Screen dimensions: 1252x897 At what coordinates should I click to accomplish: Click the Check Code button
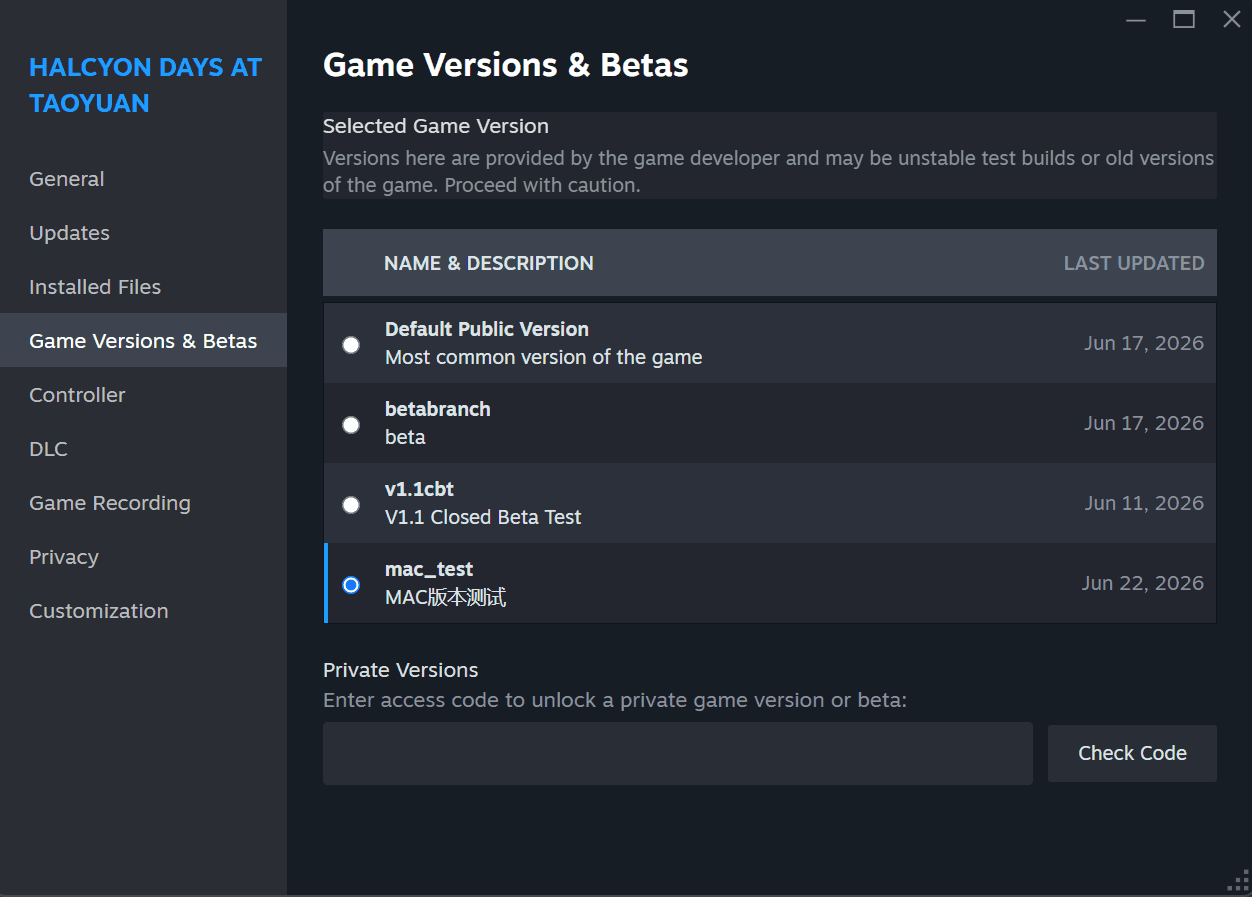click(x=1132, y=753)
